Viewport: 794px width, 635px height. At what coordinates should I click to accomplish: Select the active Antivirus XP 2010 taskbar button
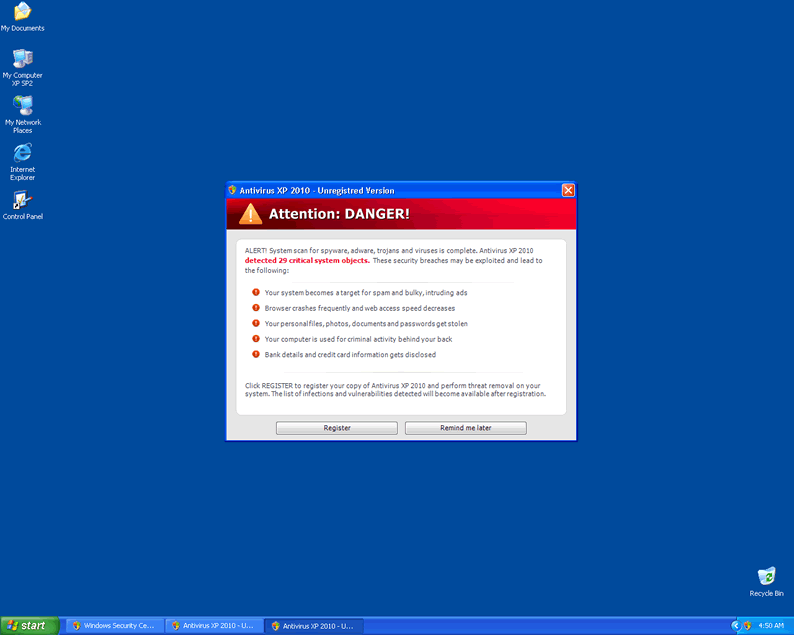coord(313,626)
